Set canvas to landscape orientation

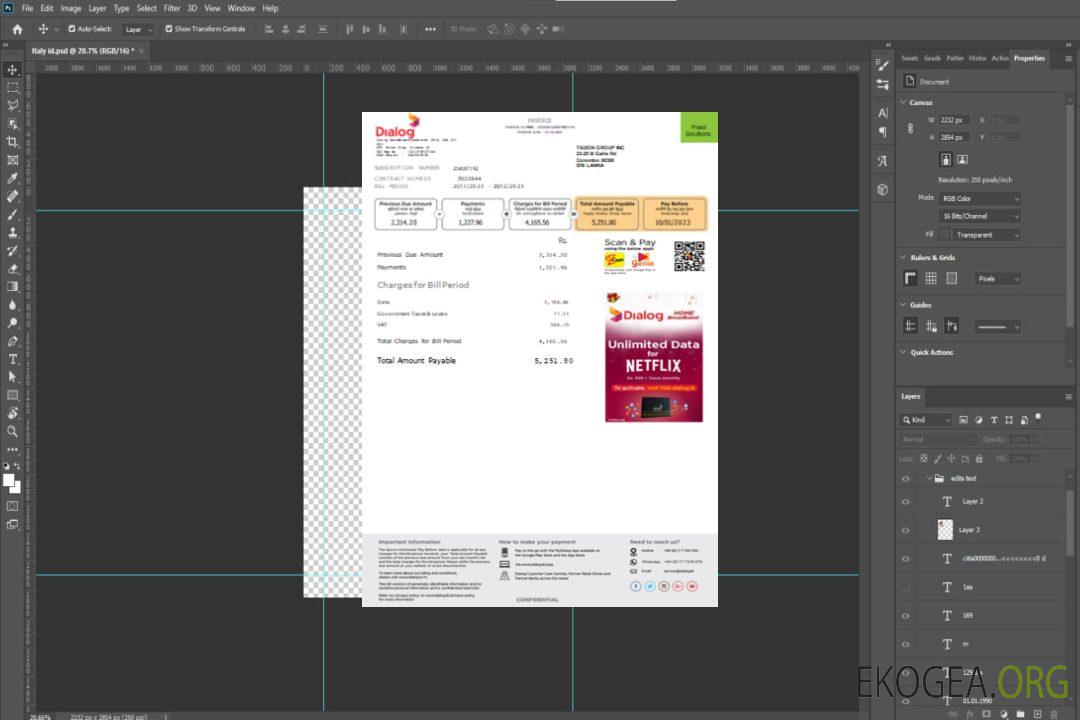click(x=962, y=159)
